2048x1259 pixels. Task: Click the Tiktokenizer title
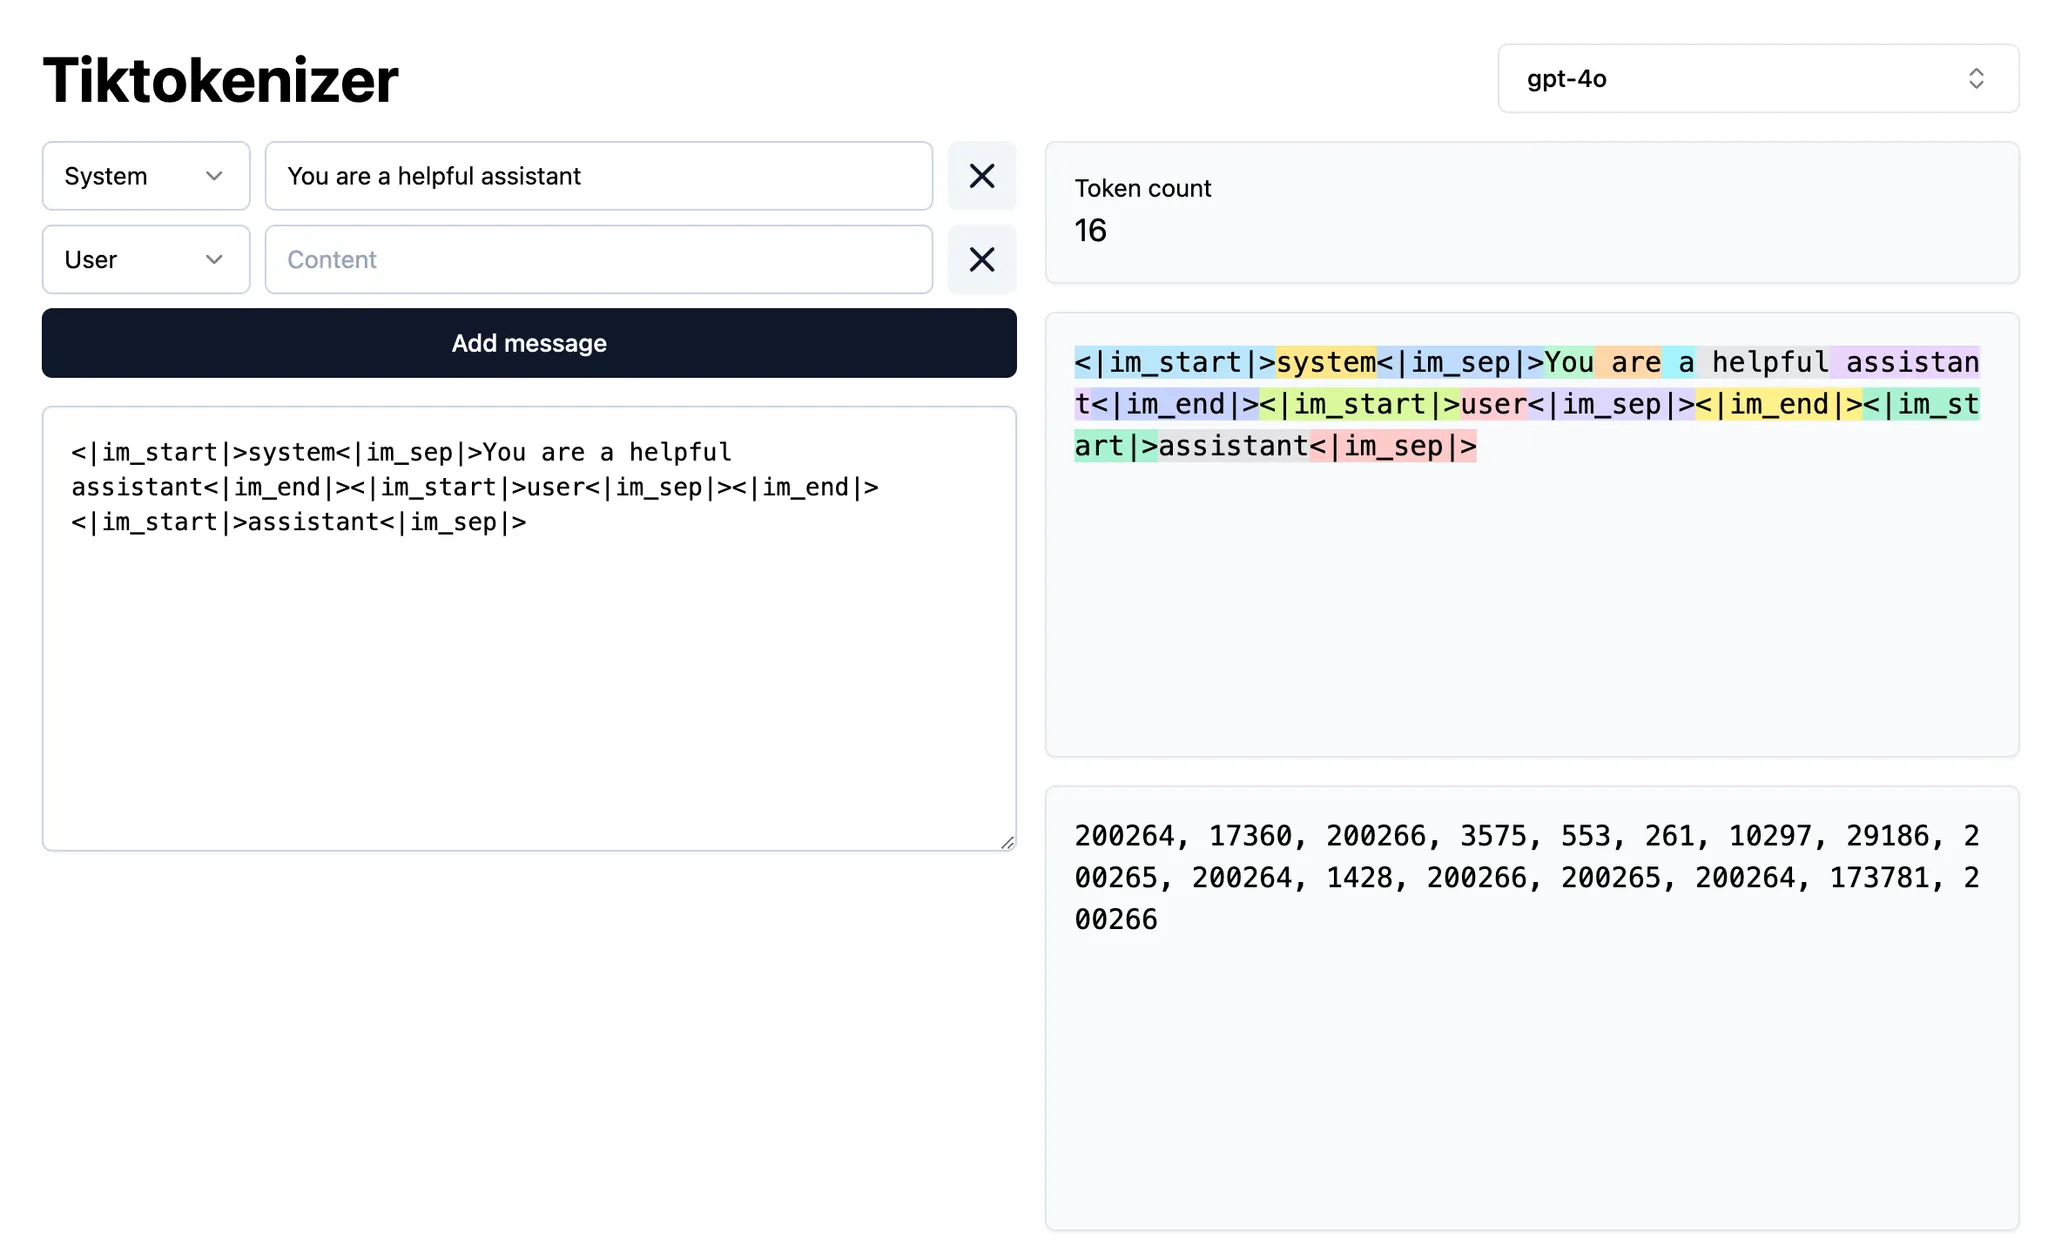click(x=220, y=80)
